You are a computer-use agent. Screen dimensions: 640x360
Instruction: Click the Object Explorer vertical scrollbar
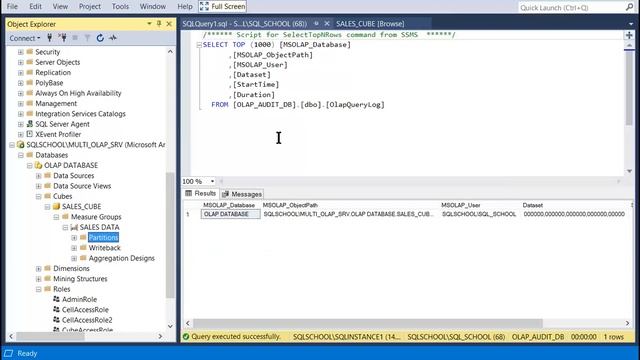170,235
